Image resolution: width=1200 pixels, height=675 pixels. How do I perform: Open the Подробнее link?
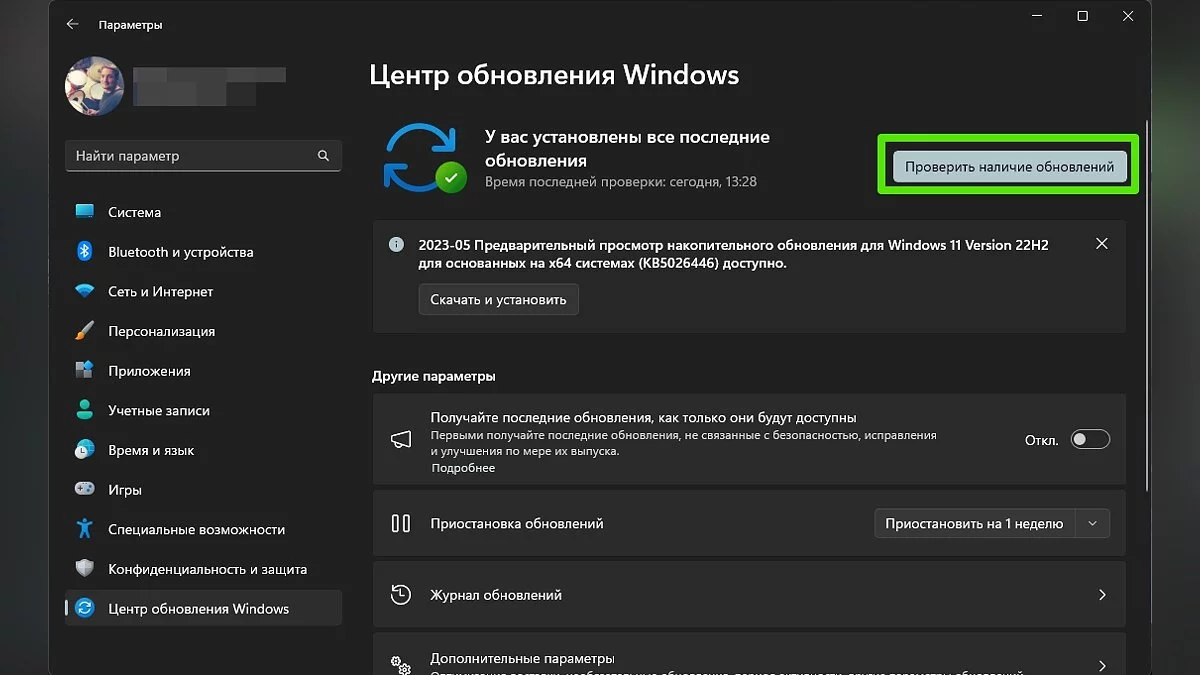[x=463, y=468]
